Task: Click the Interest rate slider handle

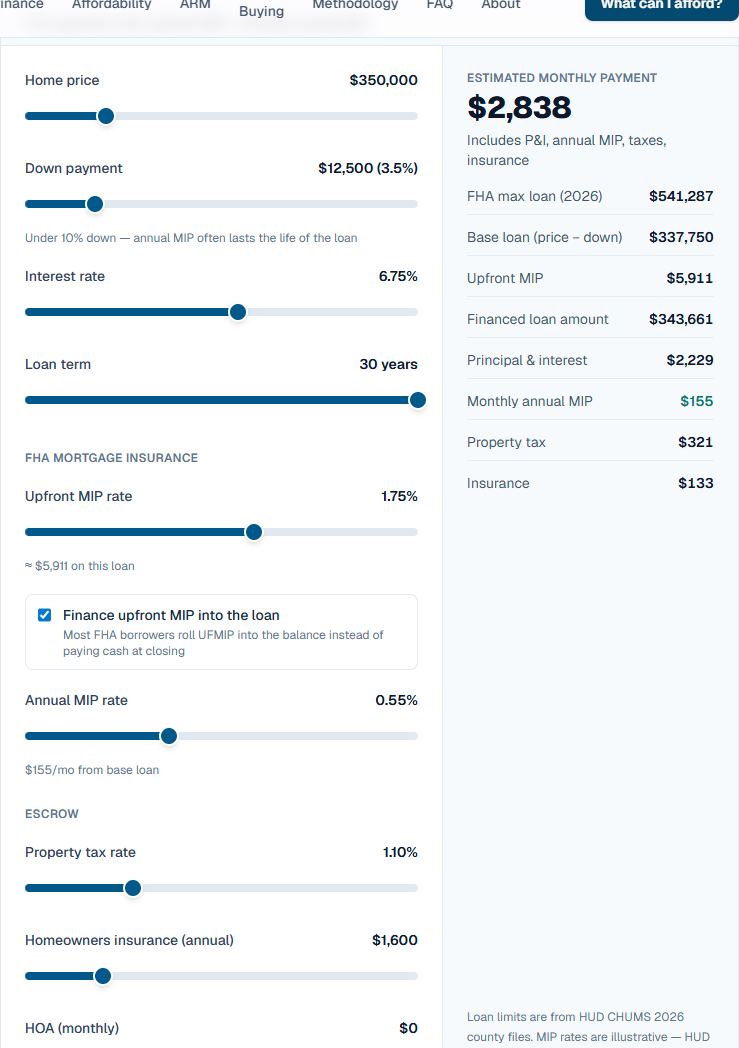Action: pyautogui.click(x=237, y=312)
